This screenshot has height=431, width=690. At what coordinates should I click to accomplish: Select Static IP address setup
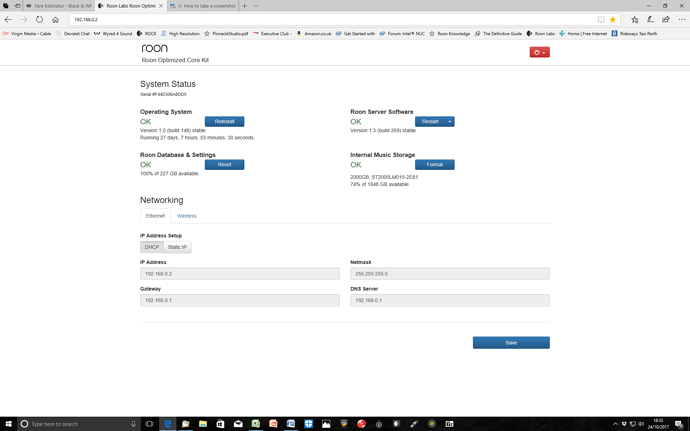[177, 247]
